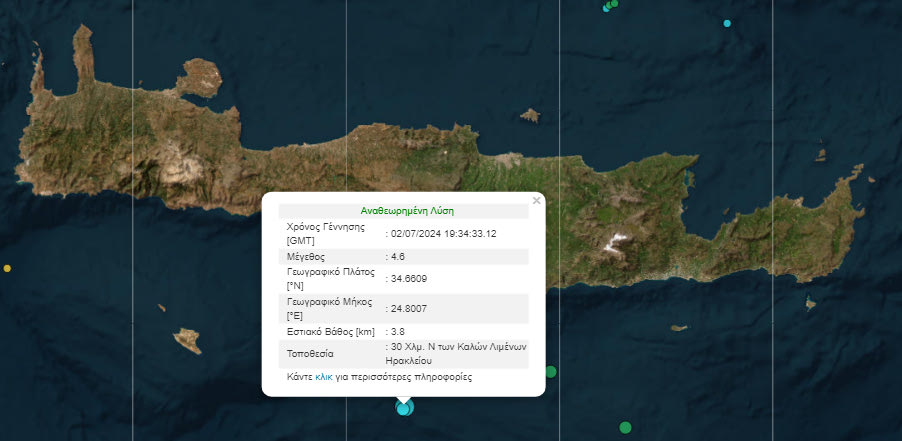902x441 pixels.
Task: Click the 'Αναθεωρημένη Λύση' popup title
Action: 405,211
